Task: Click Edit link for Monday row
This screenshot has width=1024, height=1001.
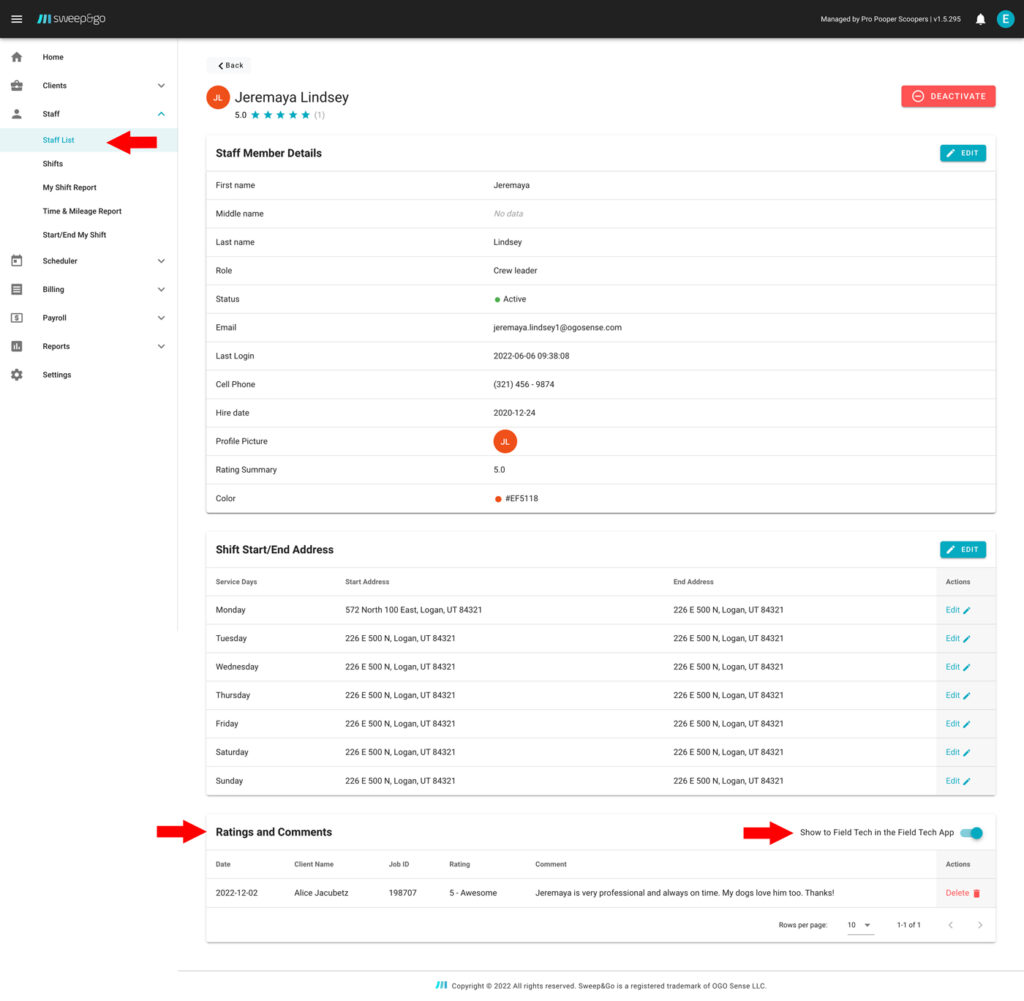Action: coord(957,610)
